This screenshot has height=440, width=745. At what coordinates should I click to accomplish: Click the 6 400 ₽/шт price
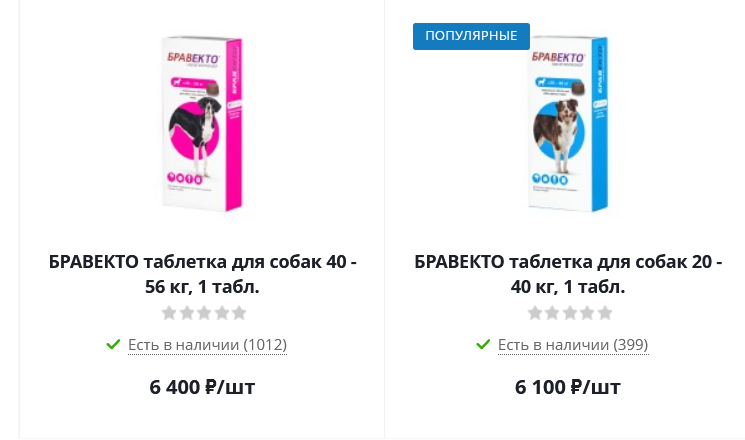(x=202, y=387)
